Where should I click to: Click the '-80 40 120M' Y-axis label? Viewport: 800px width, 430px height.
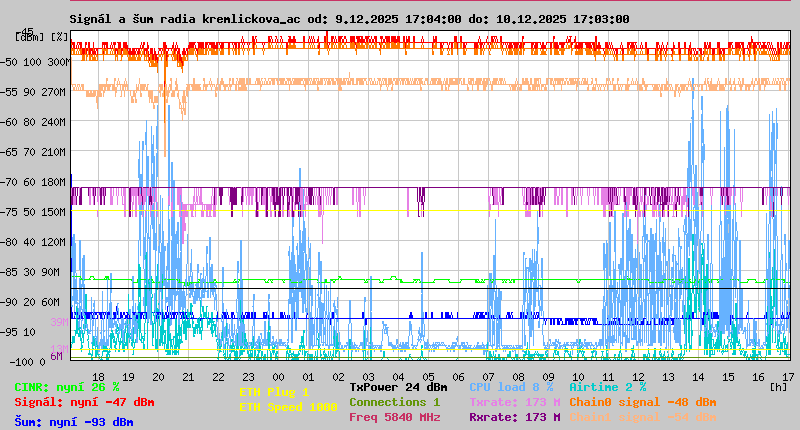point(33,242)
